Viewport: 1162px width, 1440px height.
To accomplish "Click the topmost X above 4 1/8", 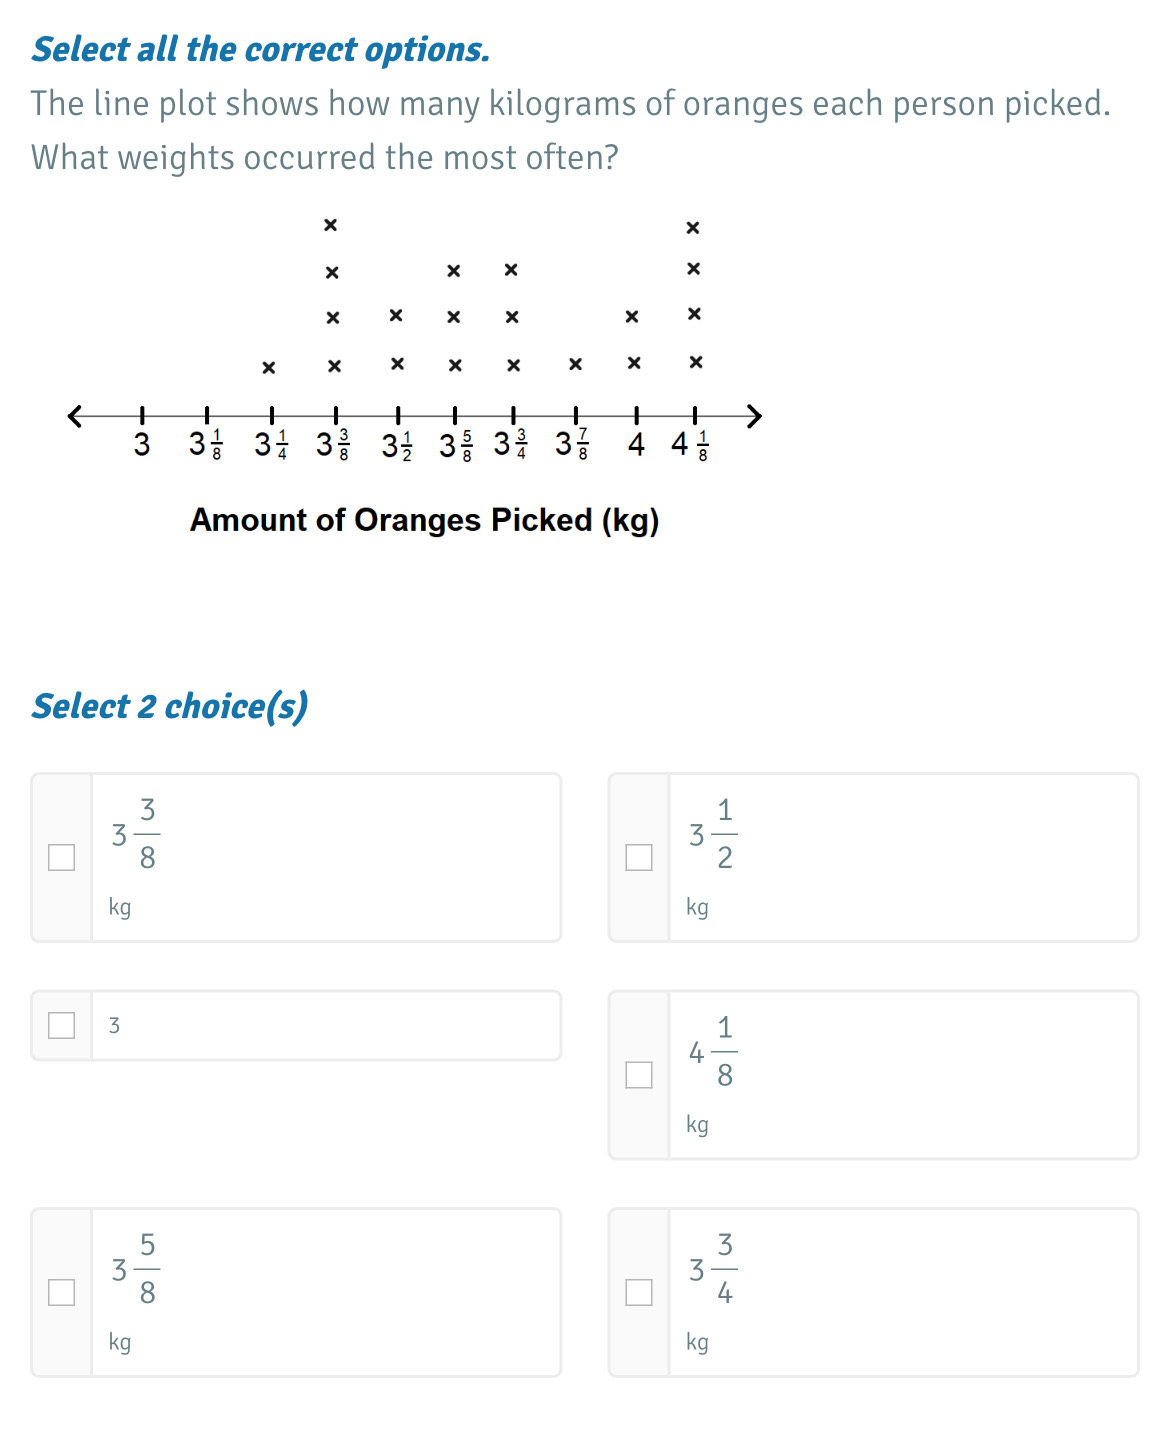I will coord(693,228).
